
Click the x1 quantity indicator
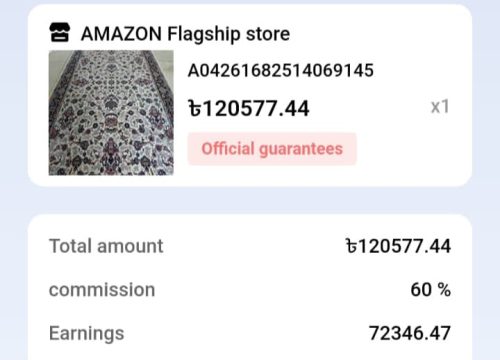tap(440, 107)
